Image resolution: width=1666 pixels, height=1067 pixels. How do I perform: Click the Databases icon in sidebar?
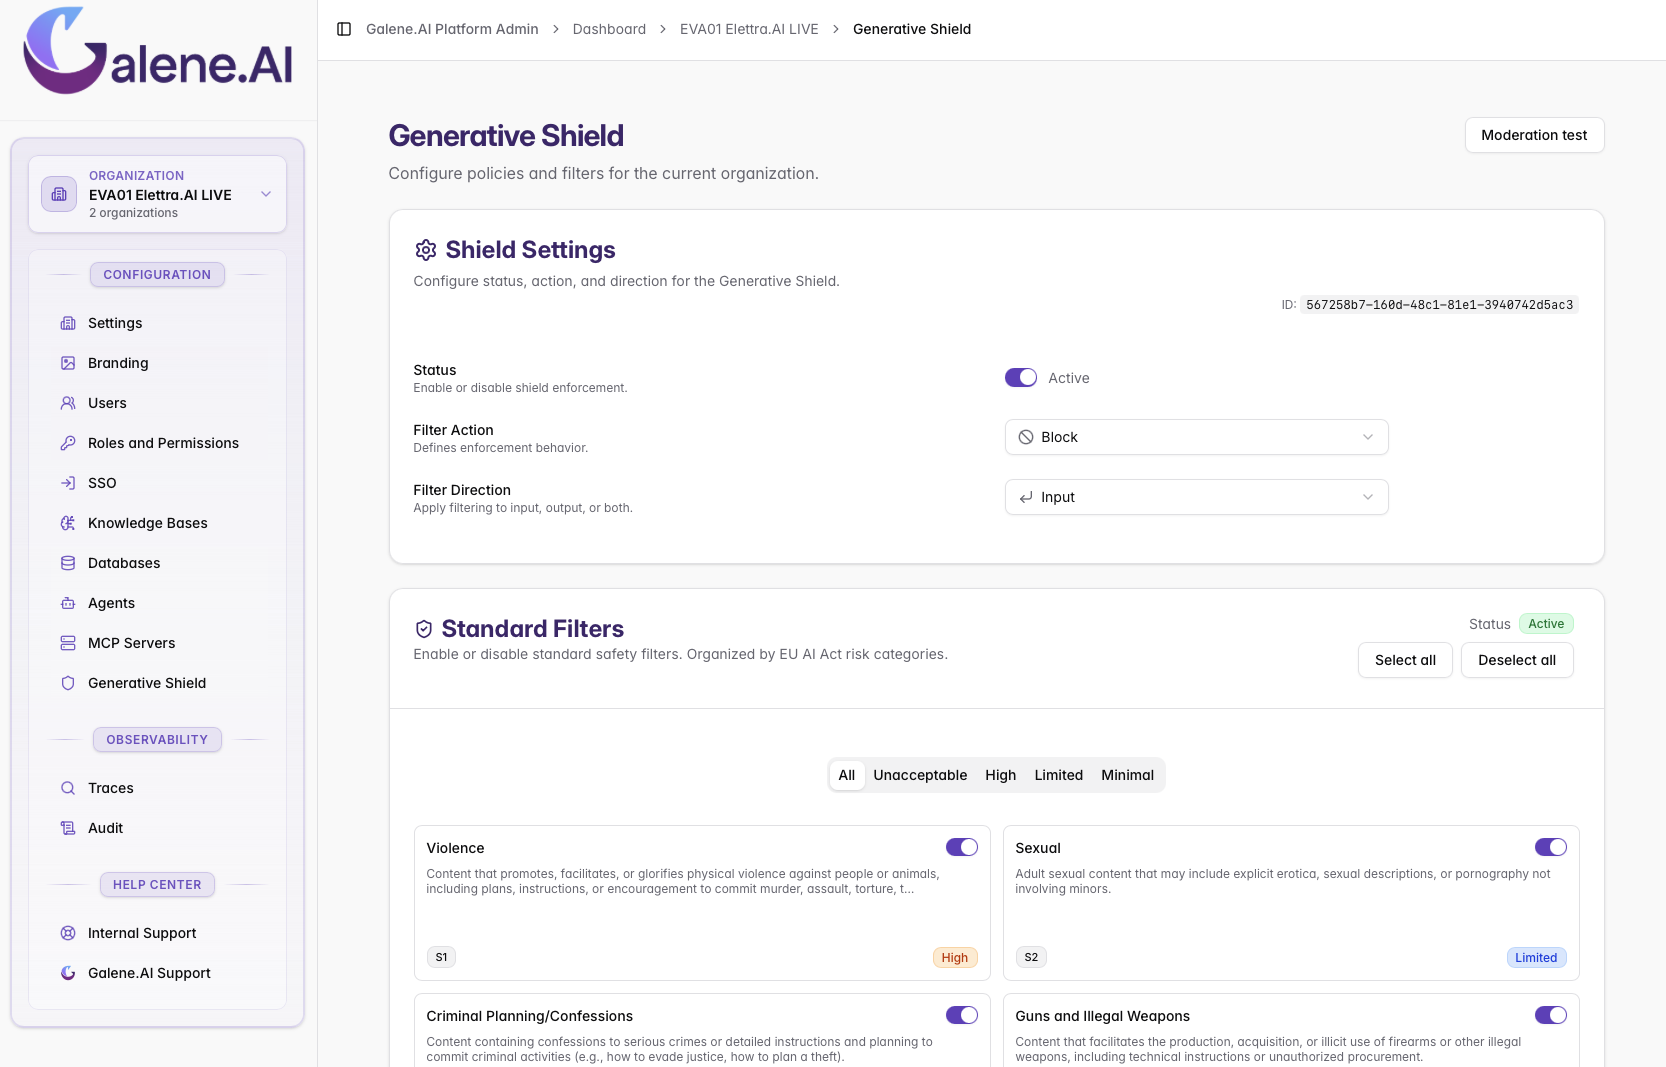[68, 563]
